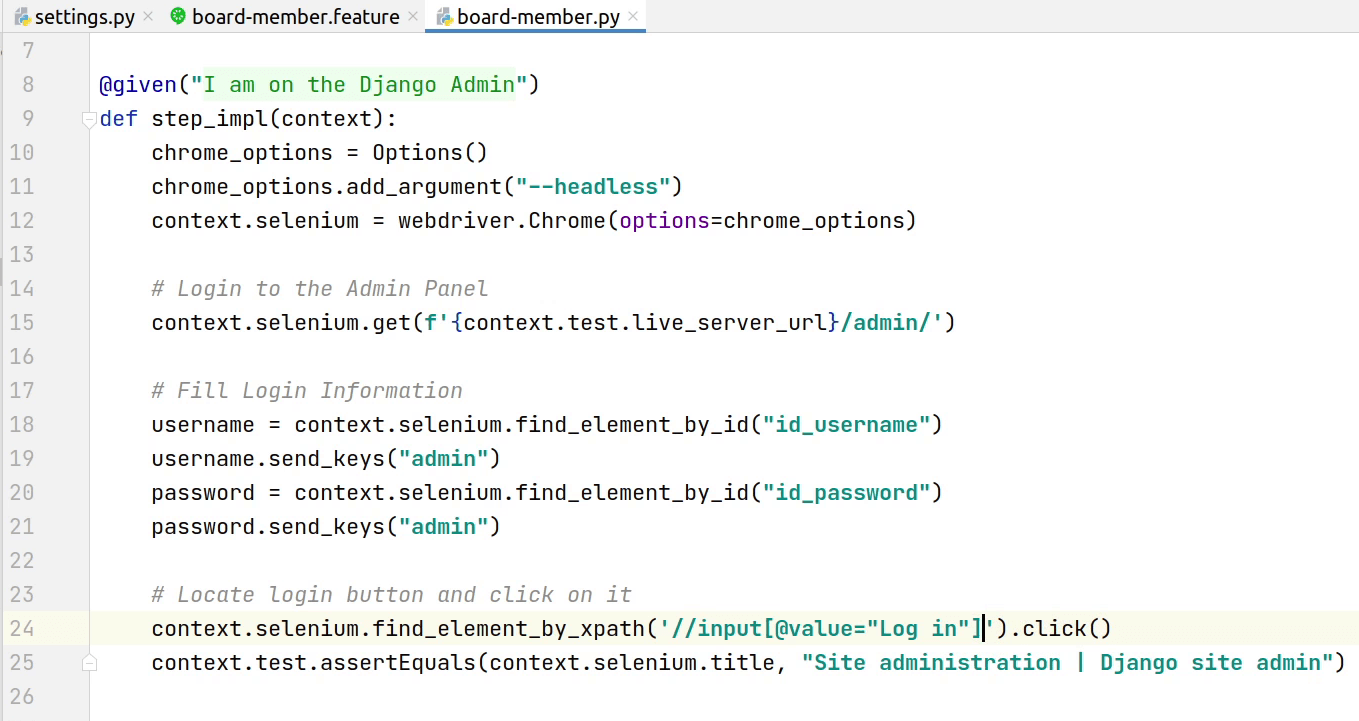
Task: Click the Cucumber icon on board-member.feature tab
Action: coord(178,17)
